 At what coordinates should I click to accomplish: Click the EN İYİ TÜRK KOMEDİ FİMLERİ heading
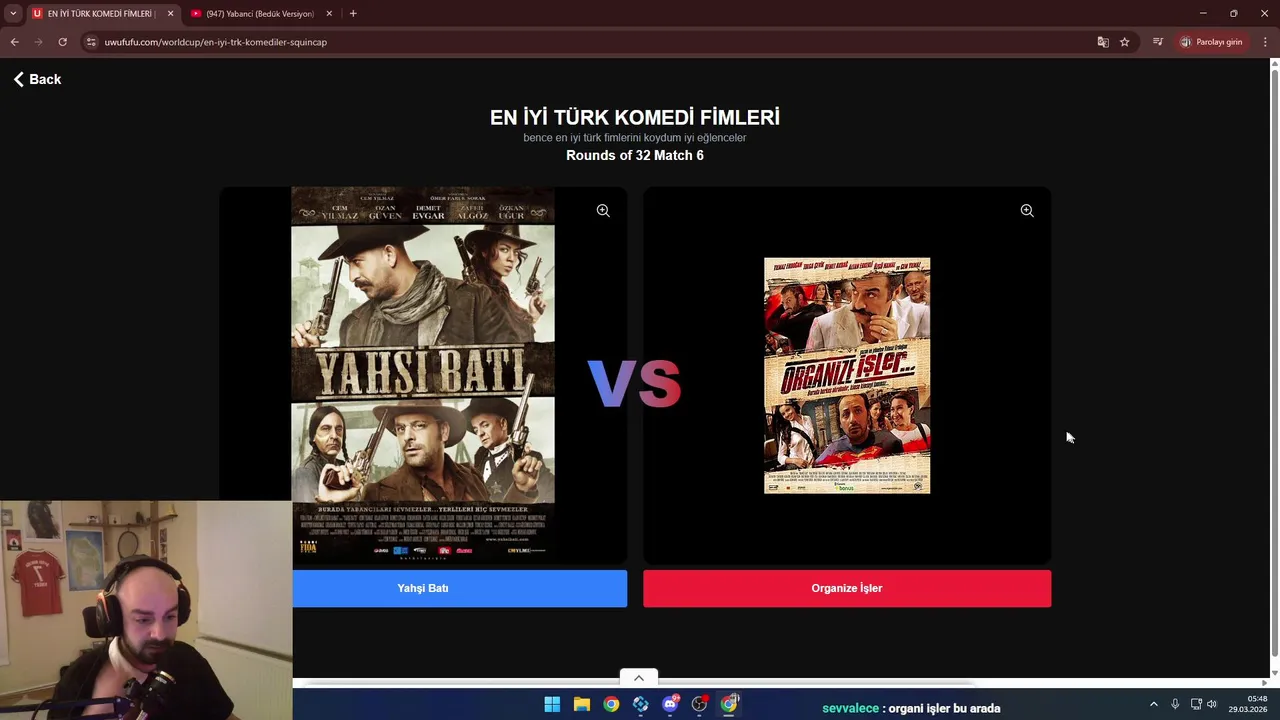point(635,117)
